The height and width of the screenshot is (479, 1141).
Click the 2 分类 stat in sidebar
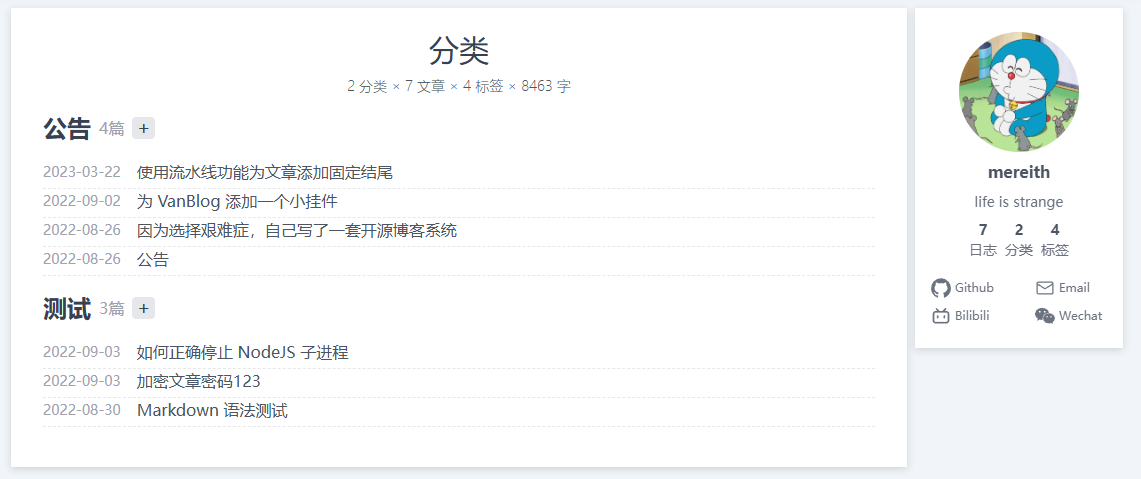click(1019, 240)
